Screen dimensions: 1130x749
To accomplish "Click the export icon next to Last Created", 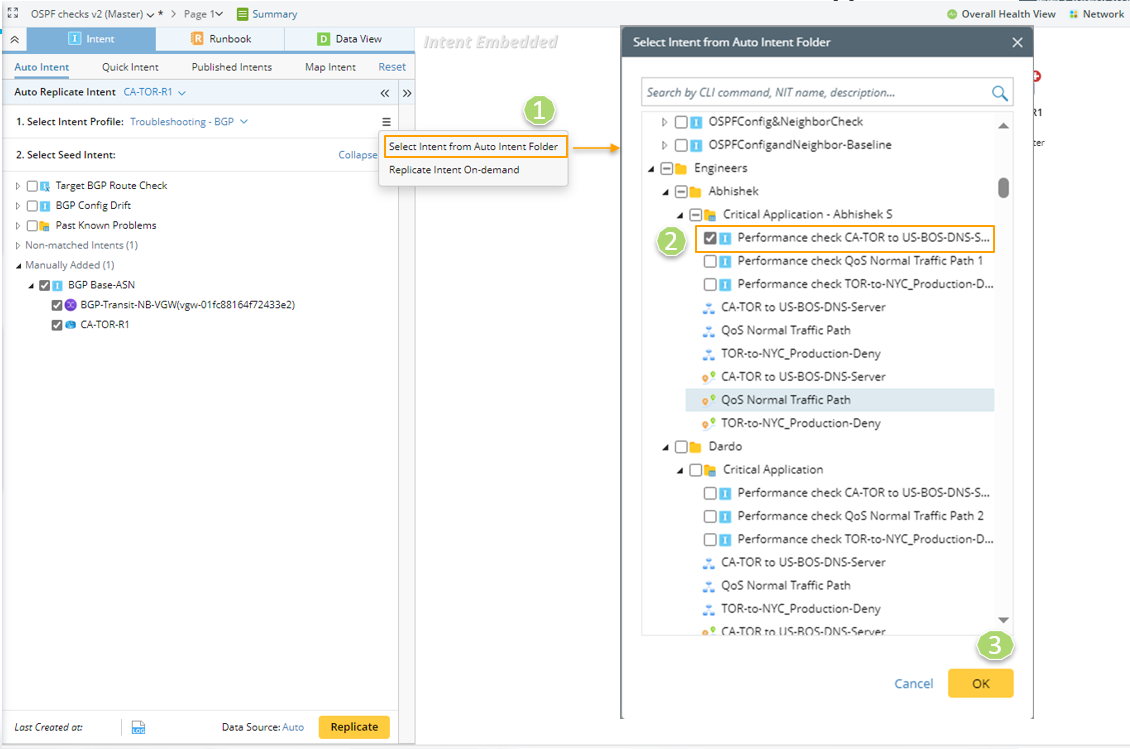I will (139, 727).
